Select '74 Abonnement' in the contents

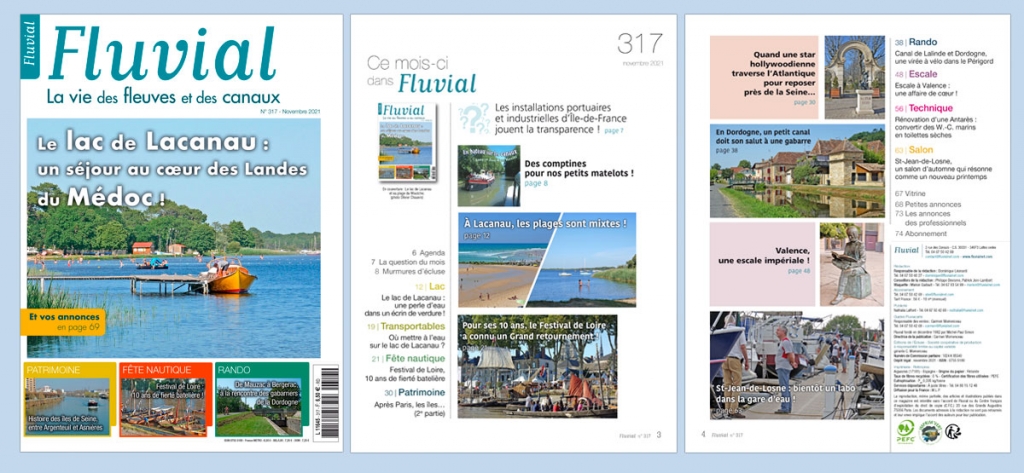(x=921, y=233)
